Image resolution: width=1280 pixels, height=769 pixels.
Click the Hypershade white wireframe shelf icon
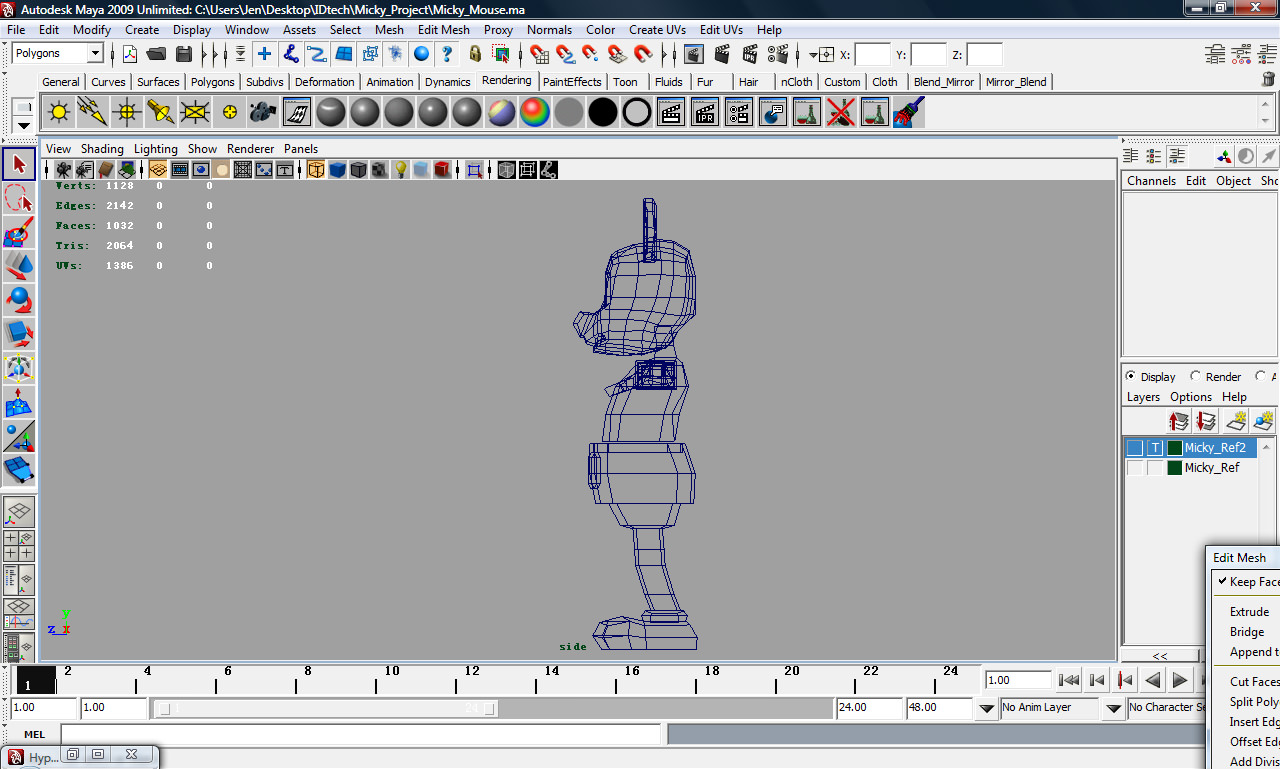(x=297, y=112)
